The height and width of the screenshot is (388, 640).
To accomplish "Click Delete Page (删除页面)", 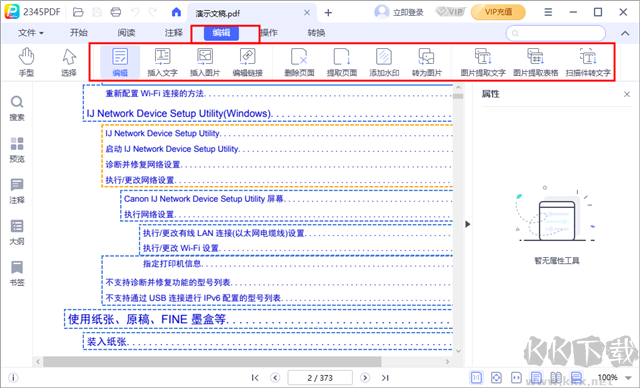I will coord(299,62).
